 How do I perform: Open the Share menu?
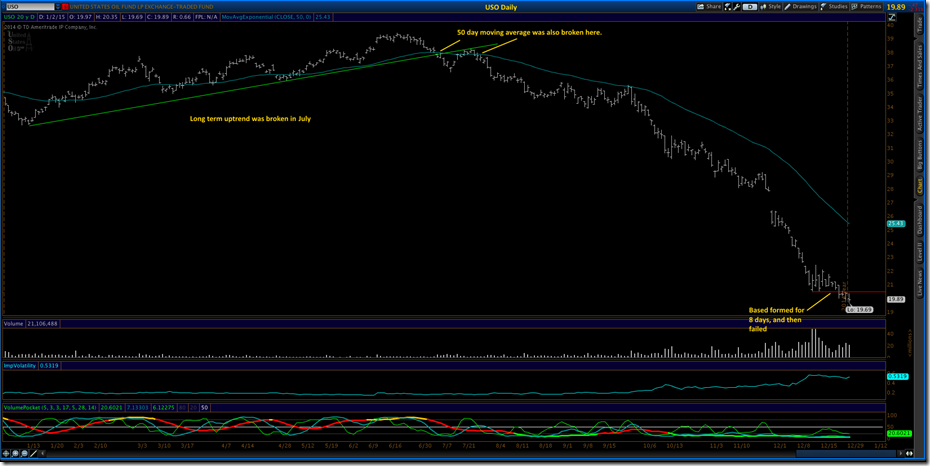709,7
